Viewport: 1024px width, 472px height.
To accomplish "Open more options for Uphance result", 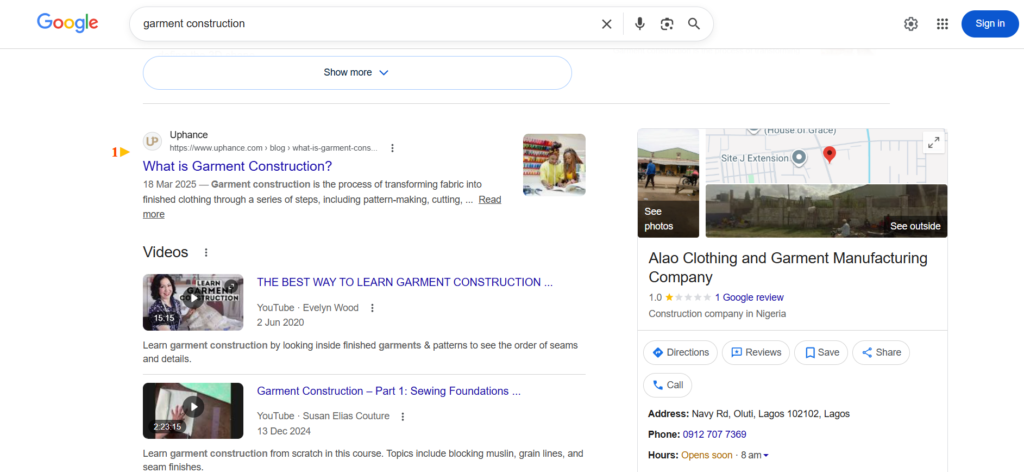I will point(392,148).
